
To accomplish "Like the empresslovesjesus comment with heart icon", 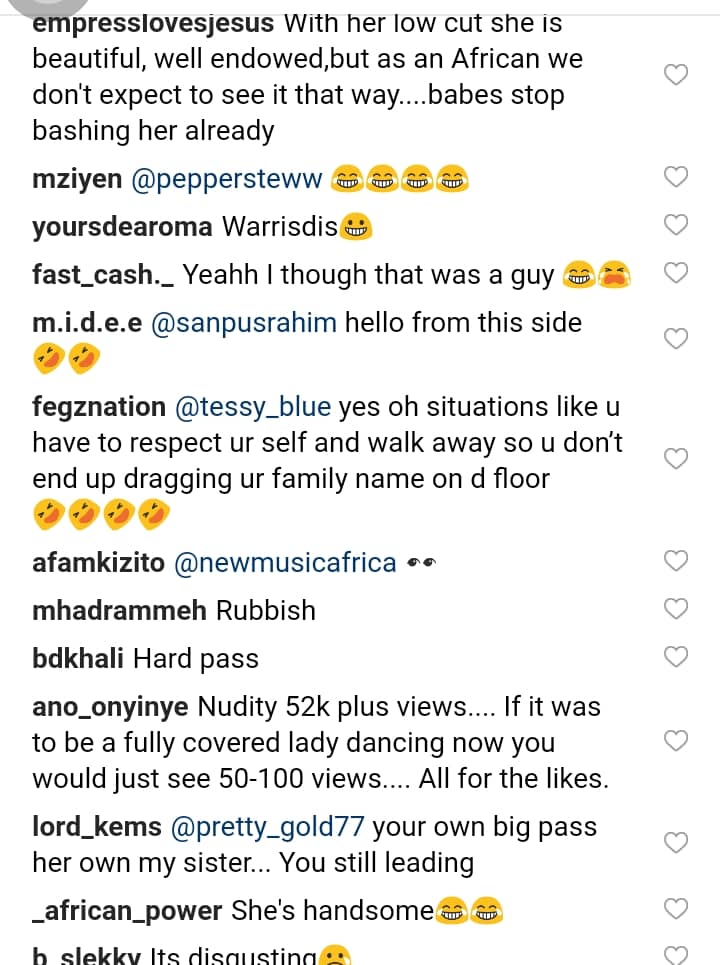I will point(677,75).
